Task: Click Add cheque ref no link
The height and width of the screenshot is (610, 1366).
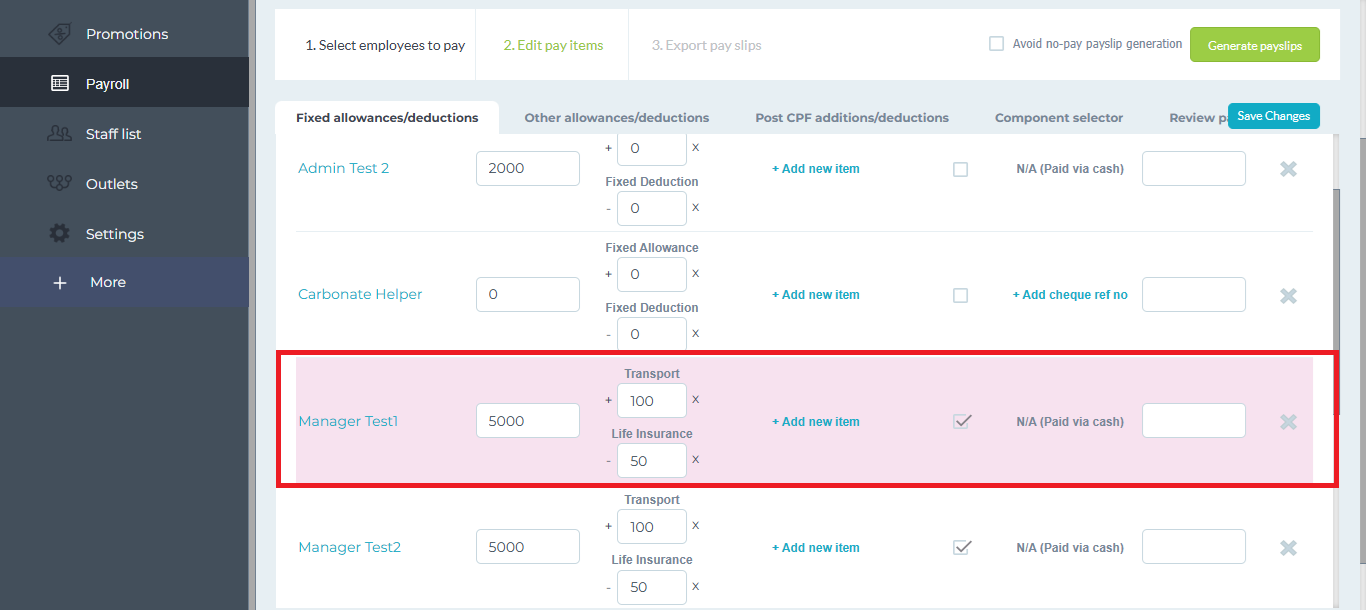Action: coord(1069,295)
